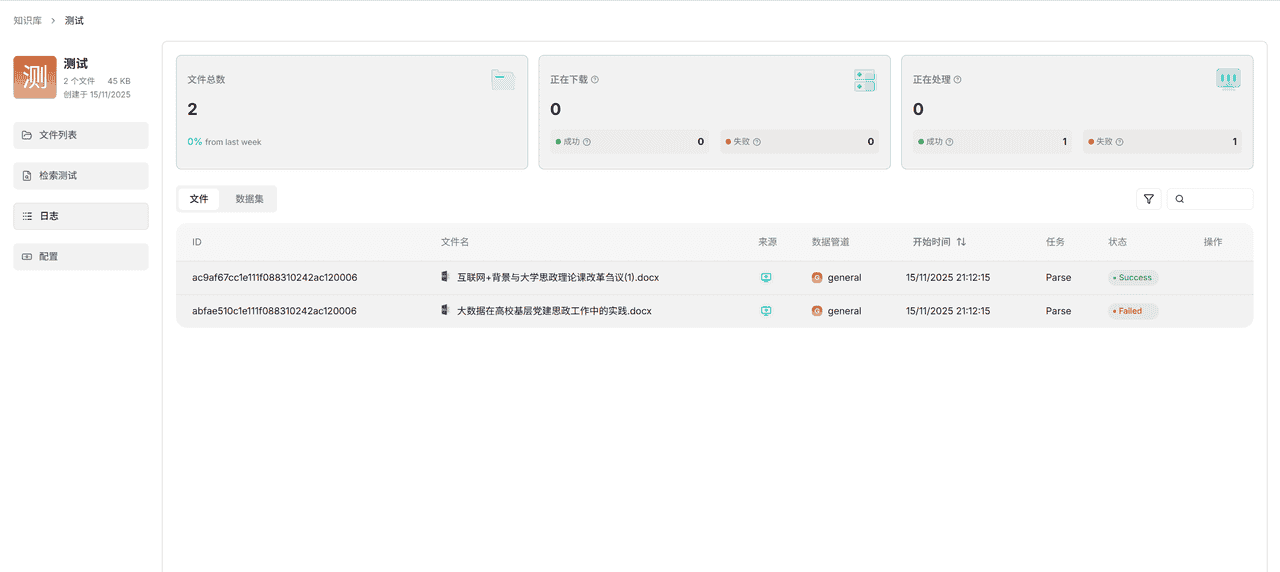Click the general pipeline icon in first row
The image size is (1280, 572).
[x=817, y=278]
